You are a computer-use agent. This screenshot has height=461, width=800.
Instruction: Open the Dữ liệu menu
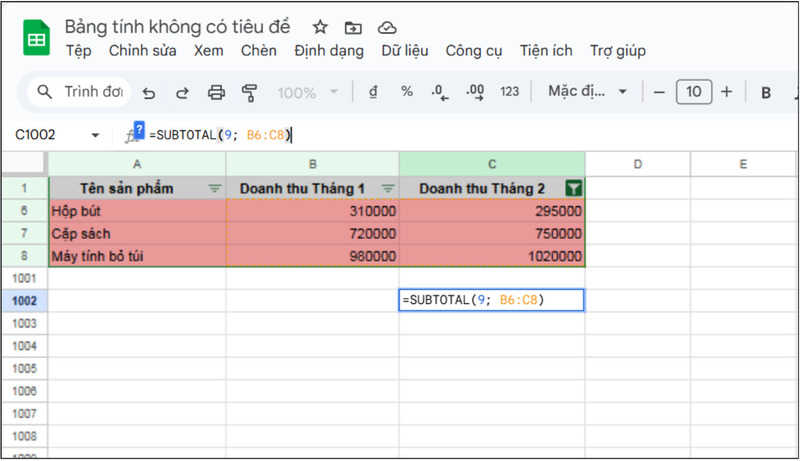click(x=404, y=51)
